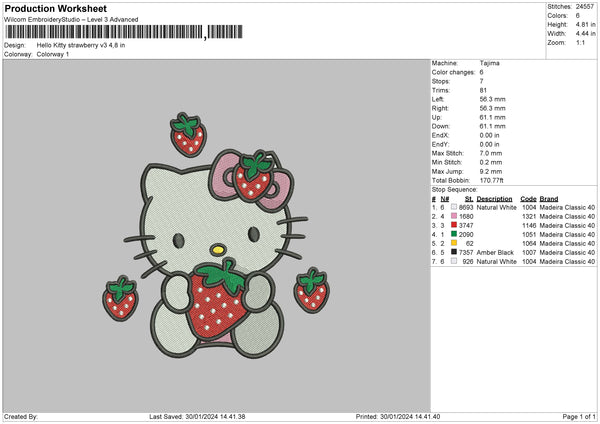Click design name 'Hello Kitty strawberry v3 4,8 in'
Image resolution: width=600 pixels, height=424 pixels.
(x=81, y=45)
